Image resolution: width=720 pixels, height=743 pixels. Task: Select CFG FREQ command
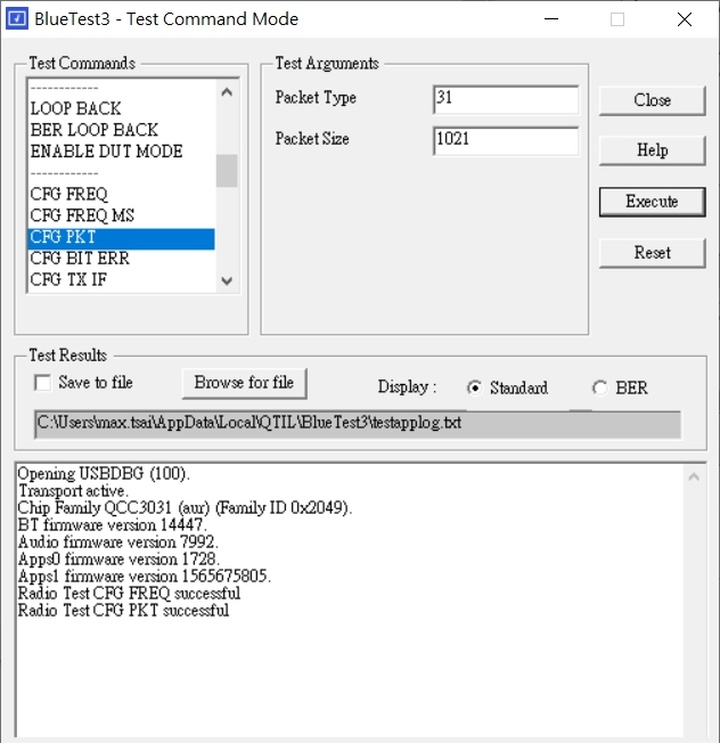click(x=69, y=194)
